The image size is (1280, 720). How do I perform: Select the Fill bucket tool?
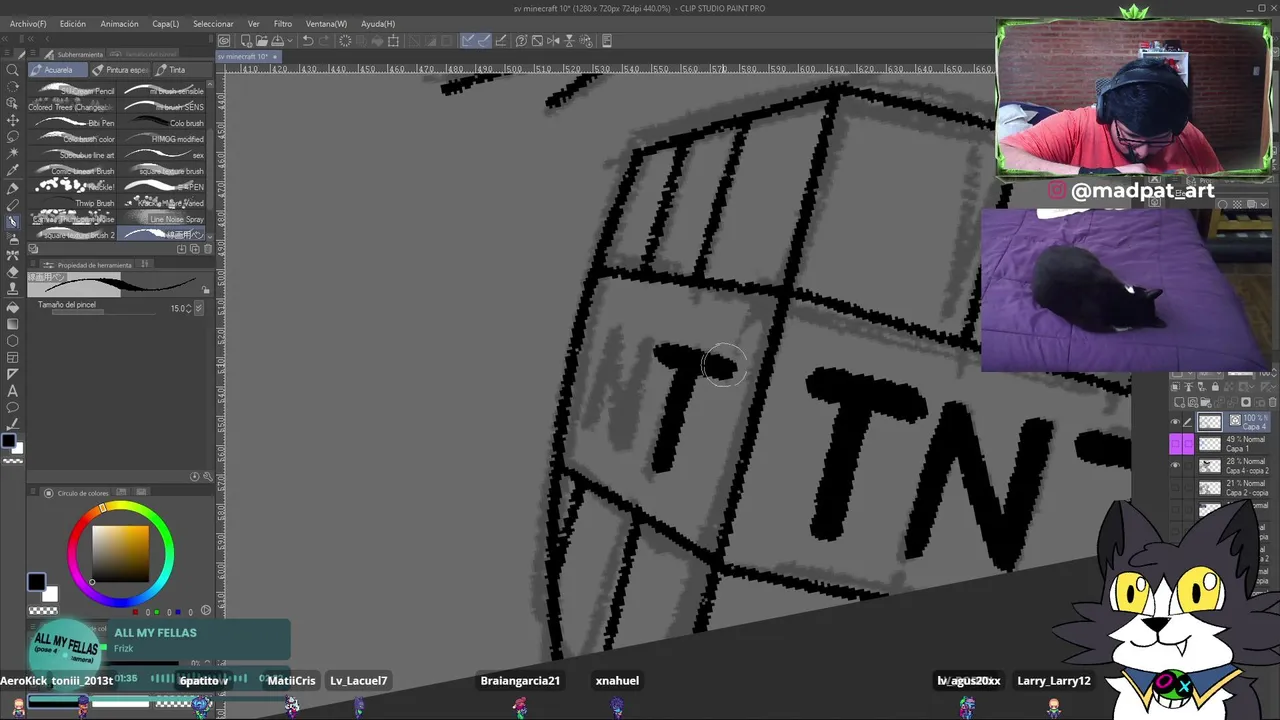coord(13,307)
